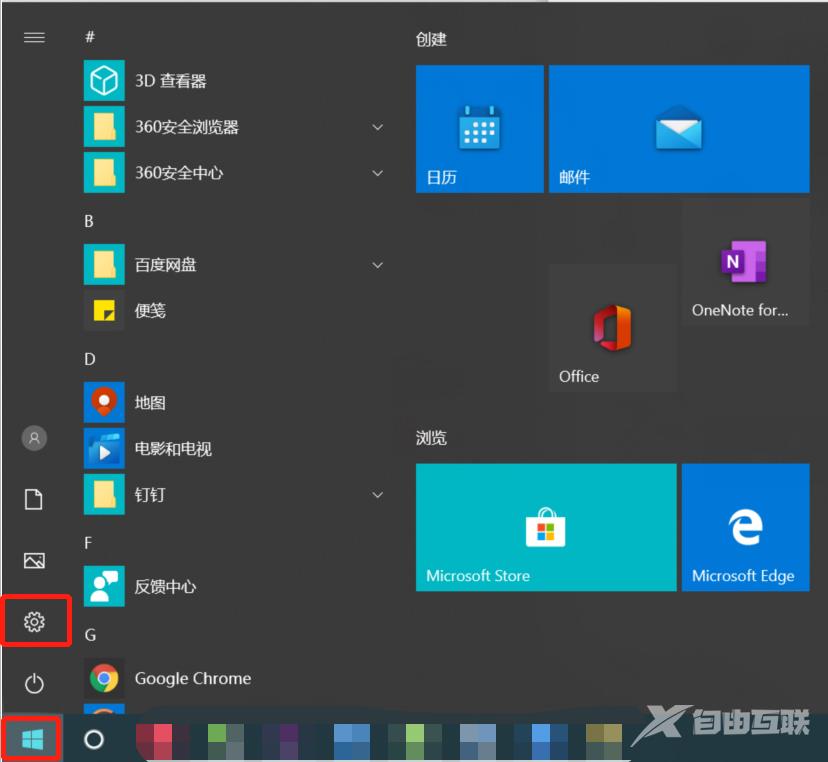Open the Documents icon in sidebar
This screenshot has width=828, height=762.
pyautogui.click(x=34, y=499)
